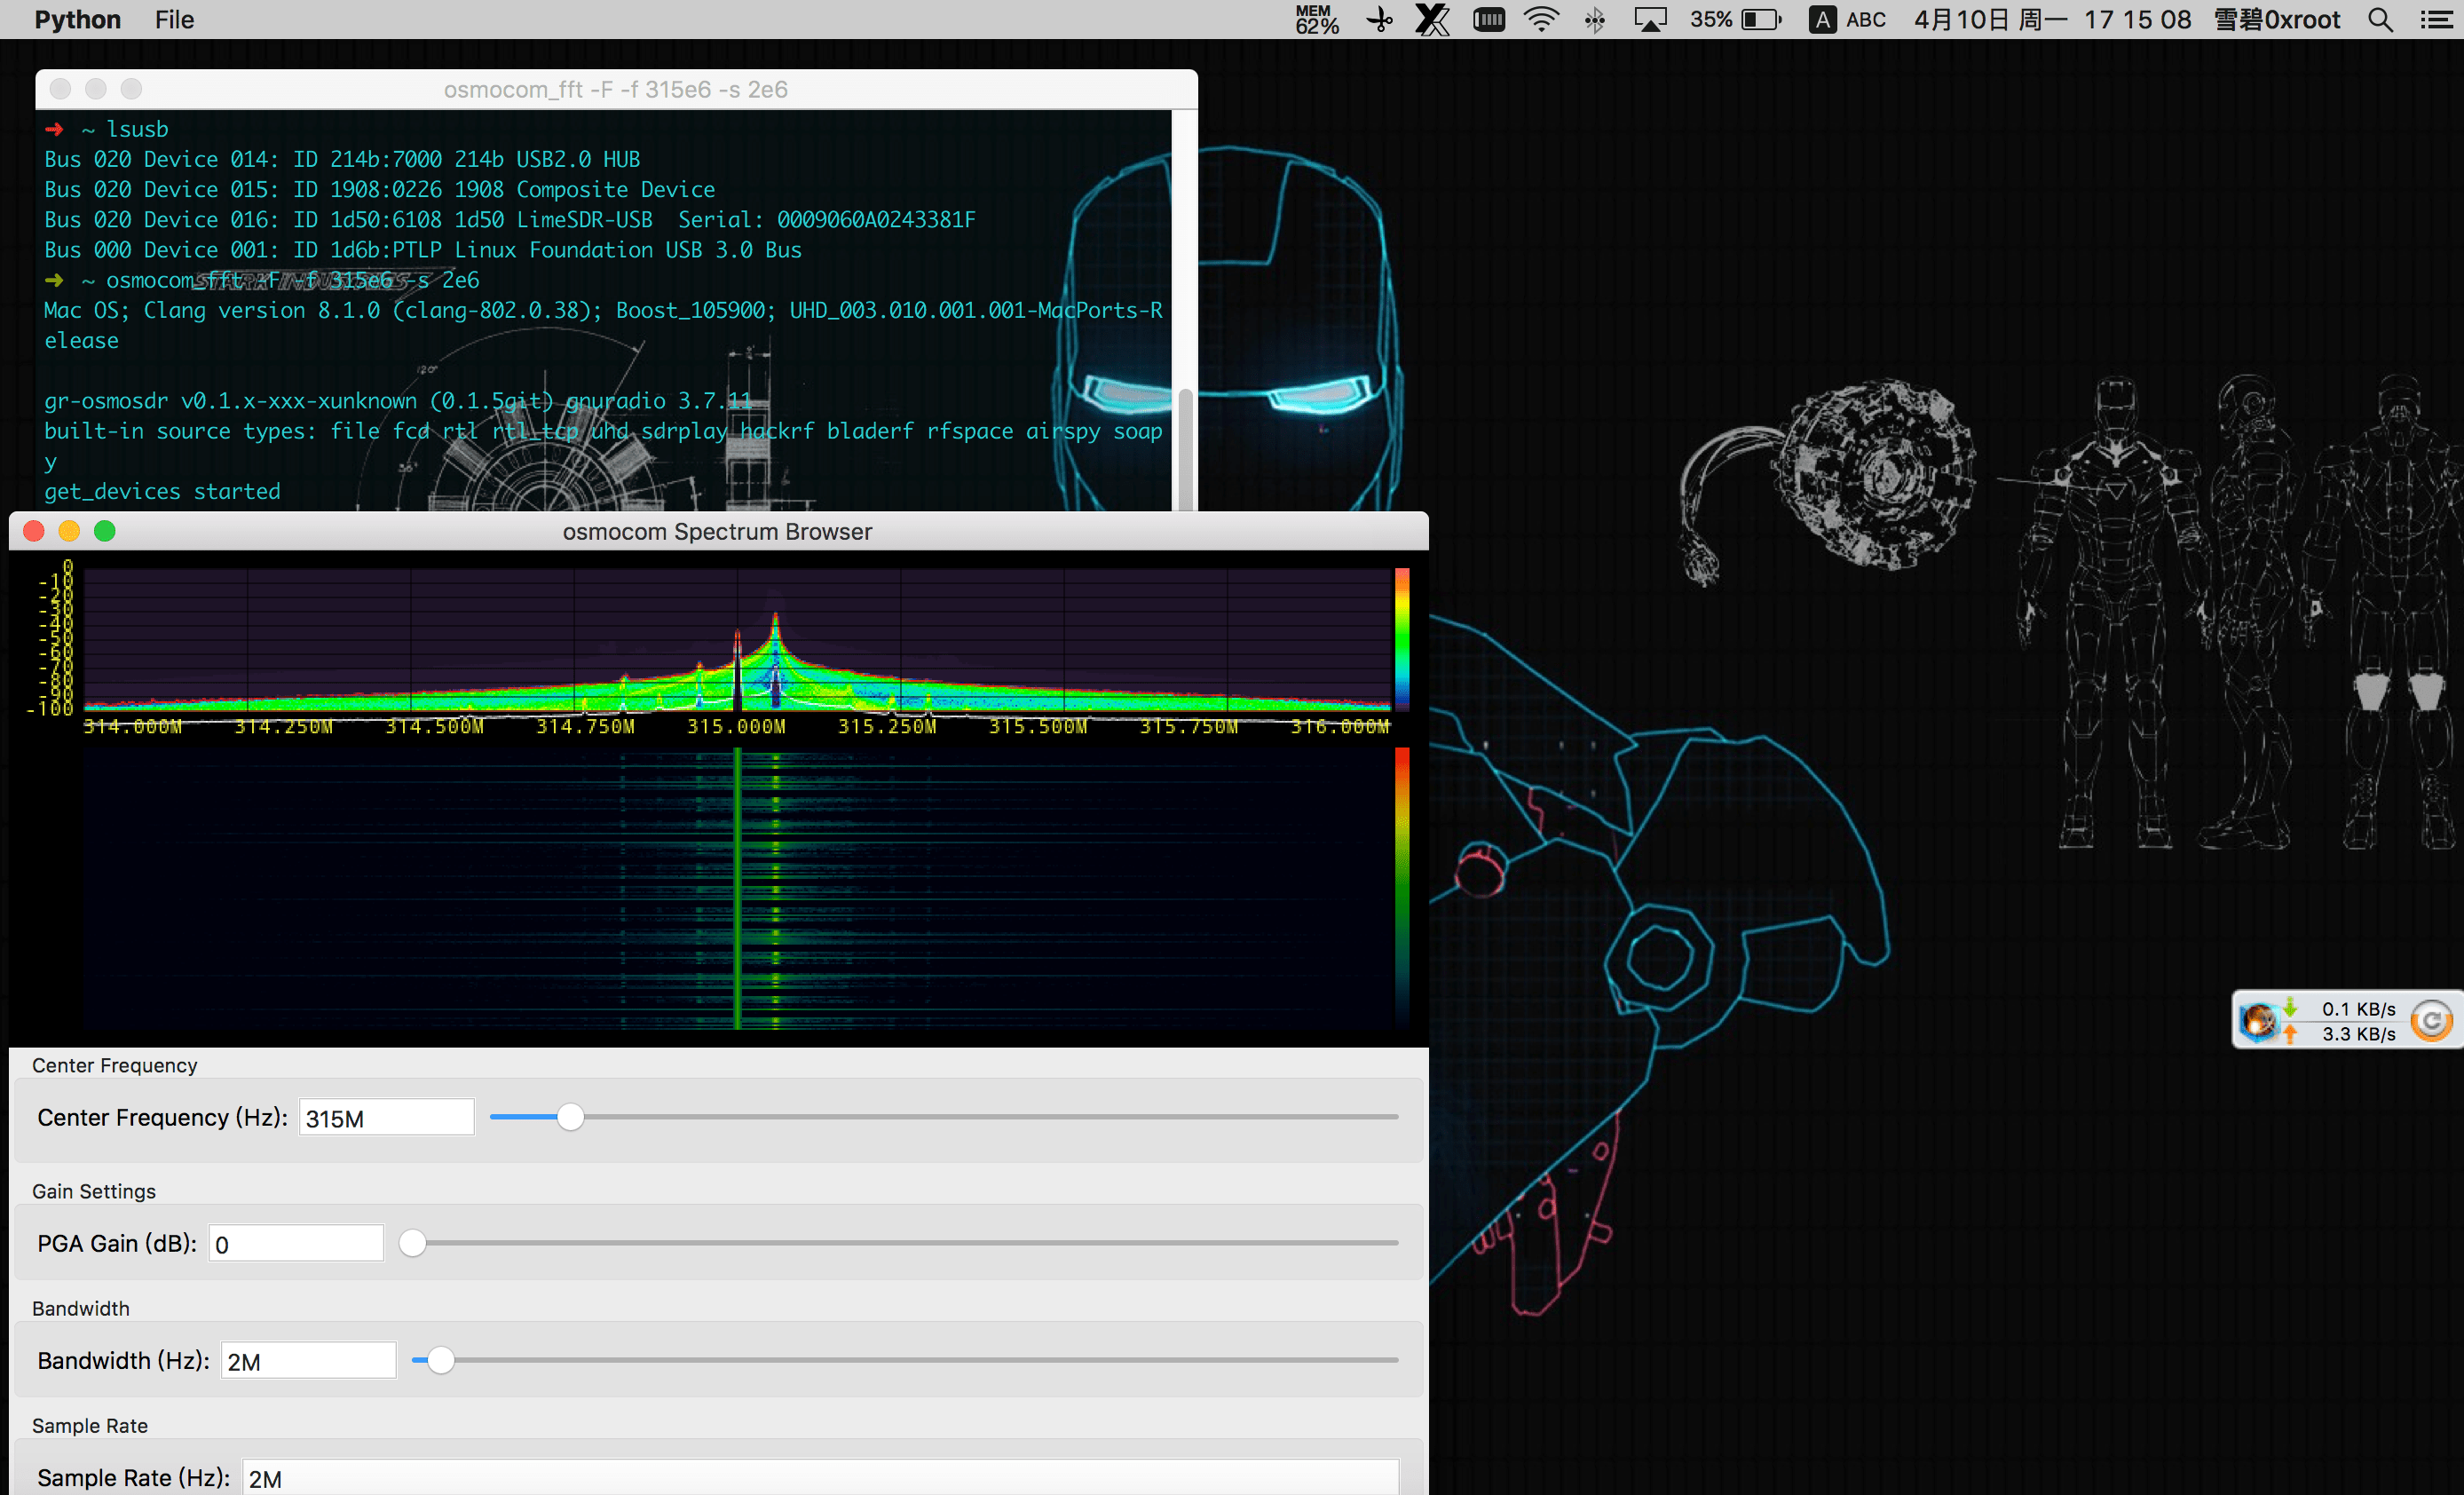The image size is (2464, 1495).
Task: Click the MEM 62% memory monitor icon
Action: click(1316, 20)
